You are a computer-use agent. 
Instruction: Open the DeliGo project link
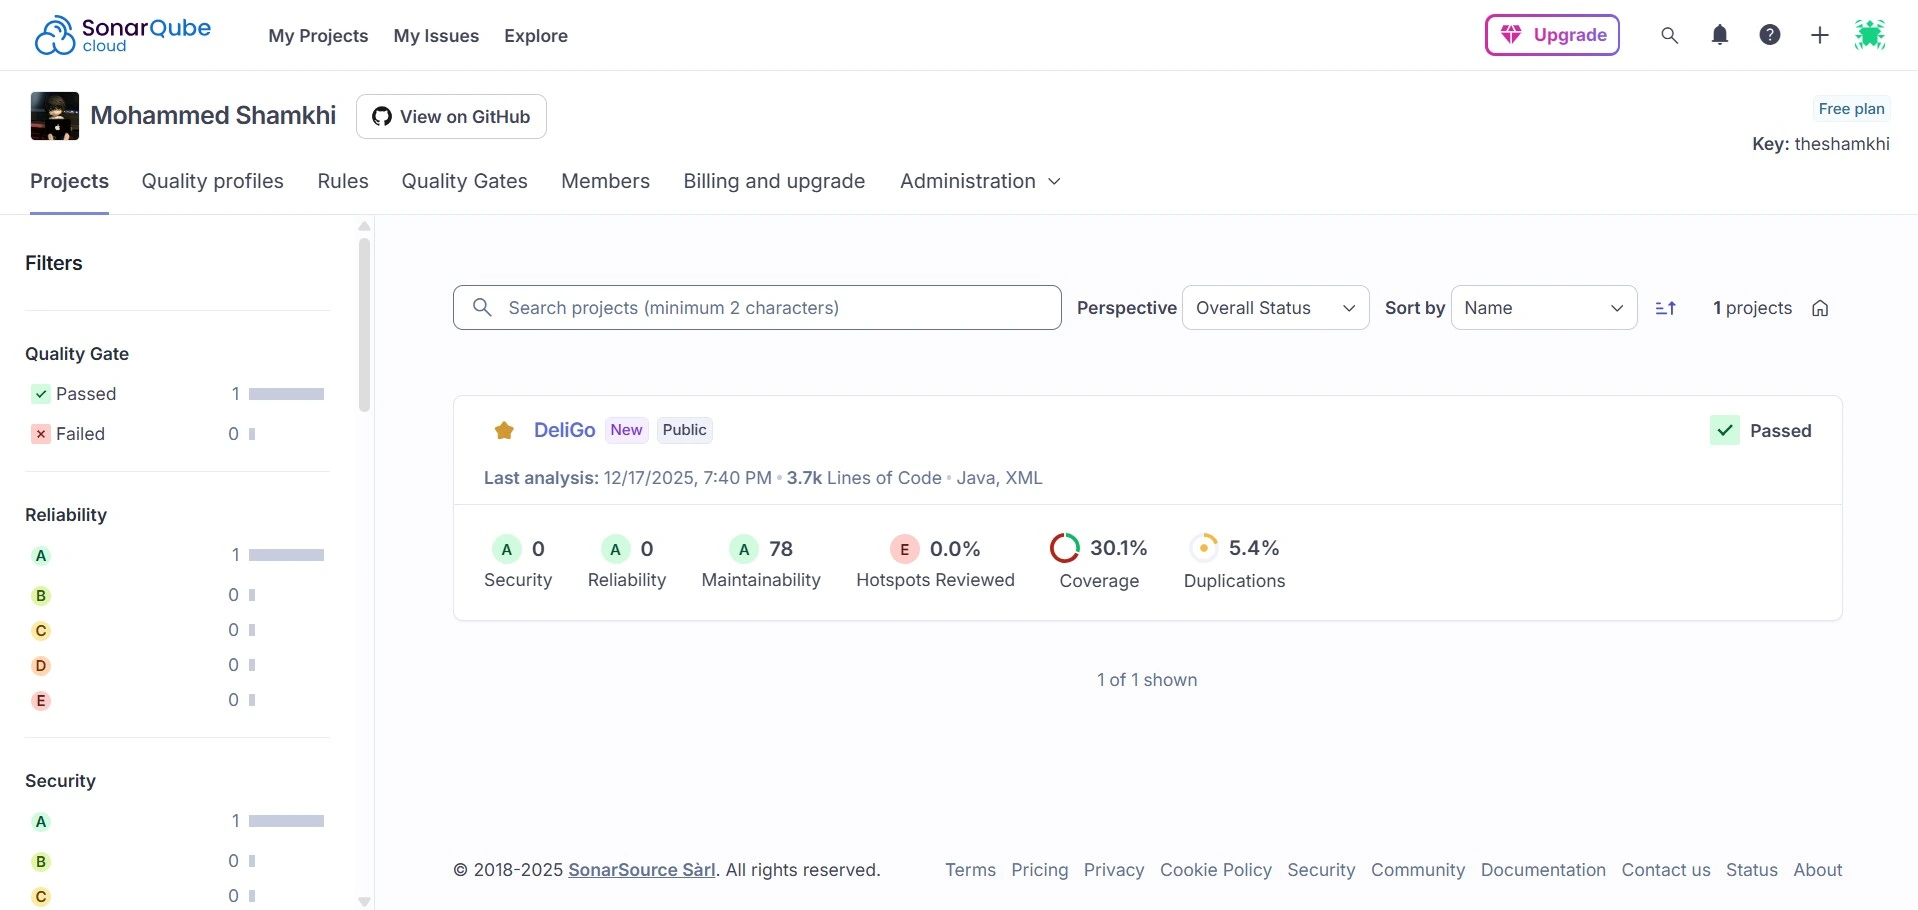pyautogui.click(x=564, y=430)
